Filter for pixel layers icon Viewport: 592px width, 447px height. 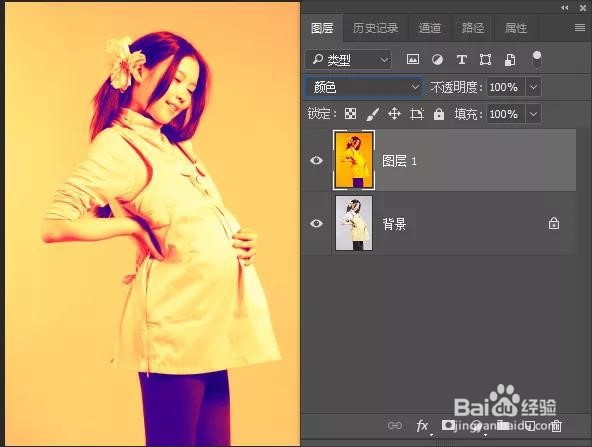(x=413, y=59)
